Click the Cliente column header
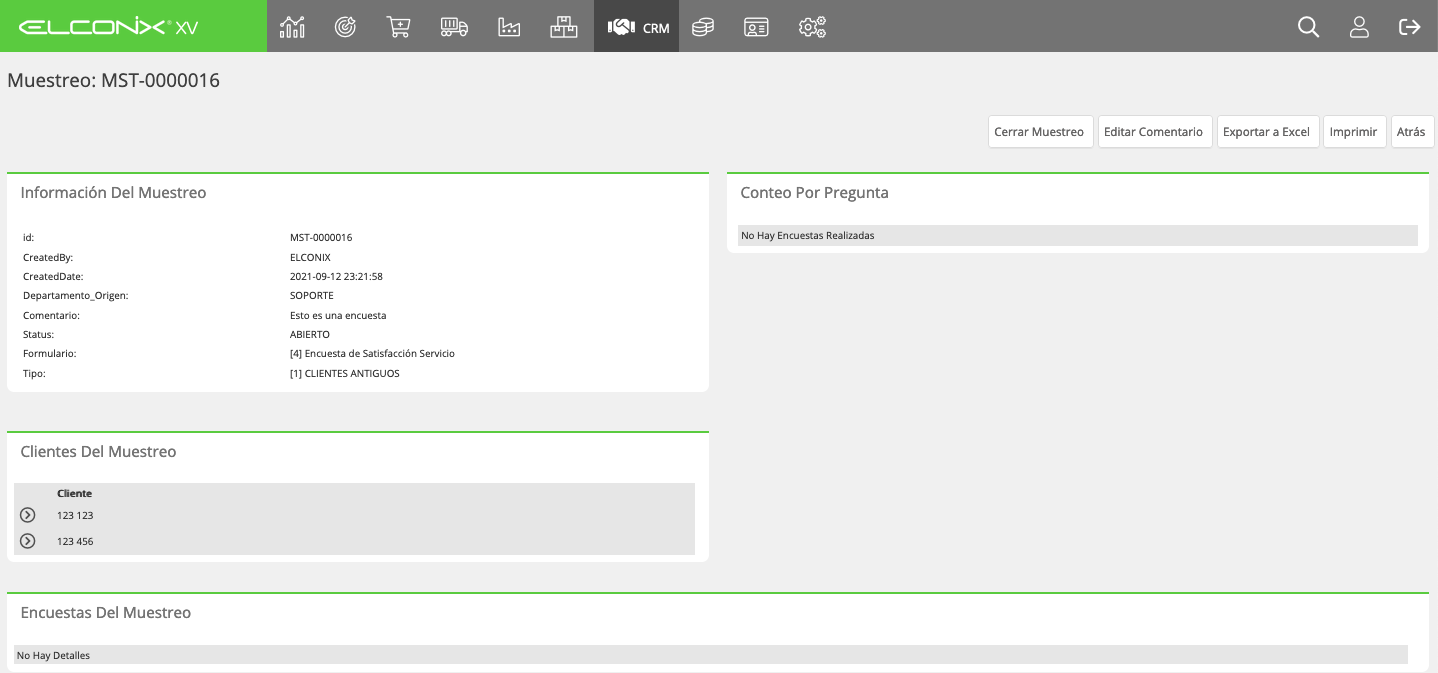This screenshot has height=673, width=1438. click(75, 493)
